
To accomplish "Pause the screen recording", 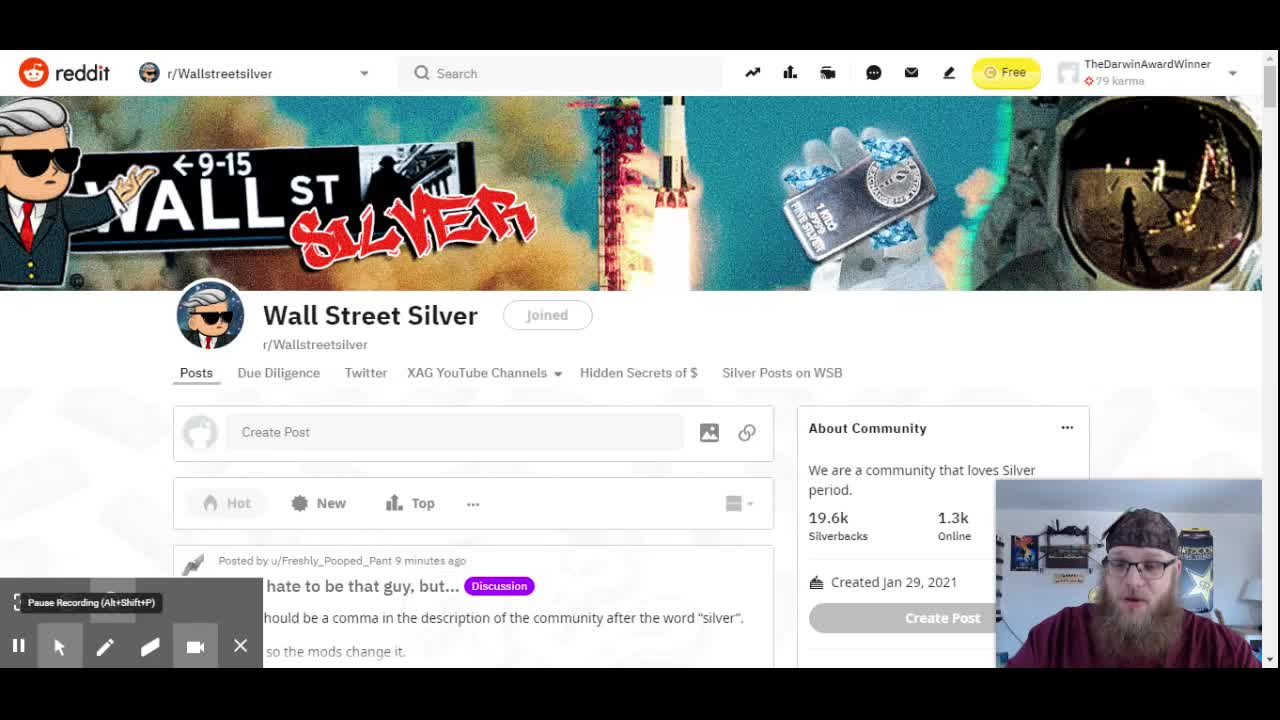I will (x=18, y=646).
